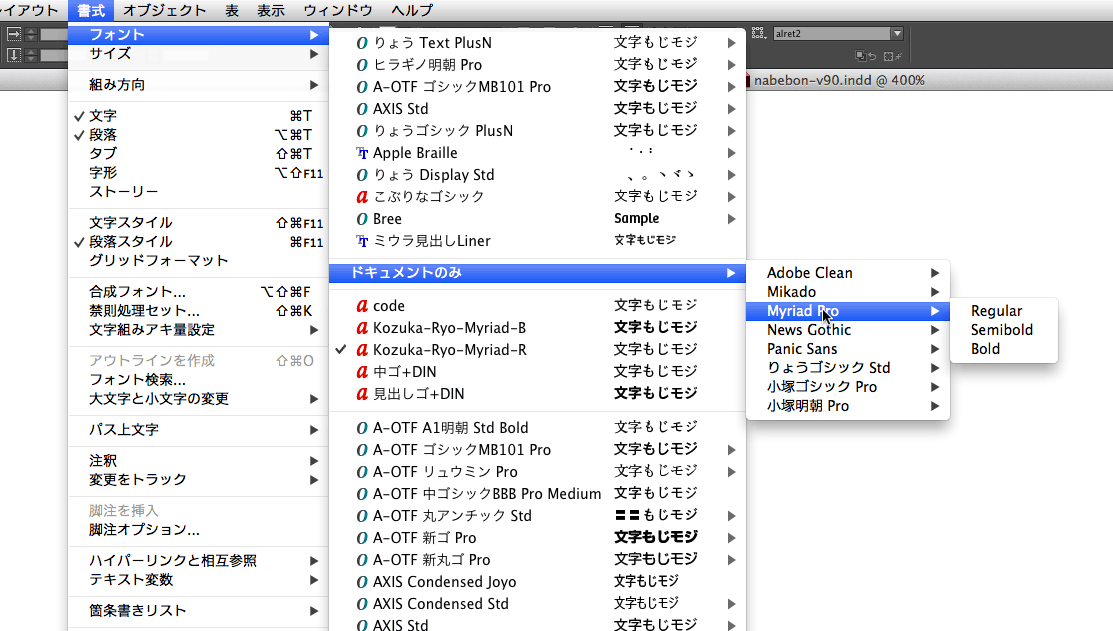The height and width of the screenshot is (631, 1113).
Task: Click the redefine style icon below alret2 dropdown
Action: point(892,56)
